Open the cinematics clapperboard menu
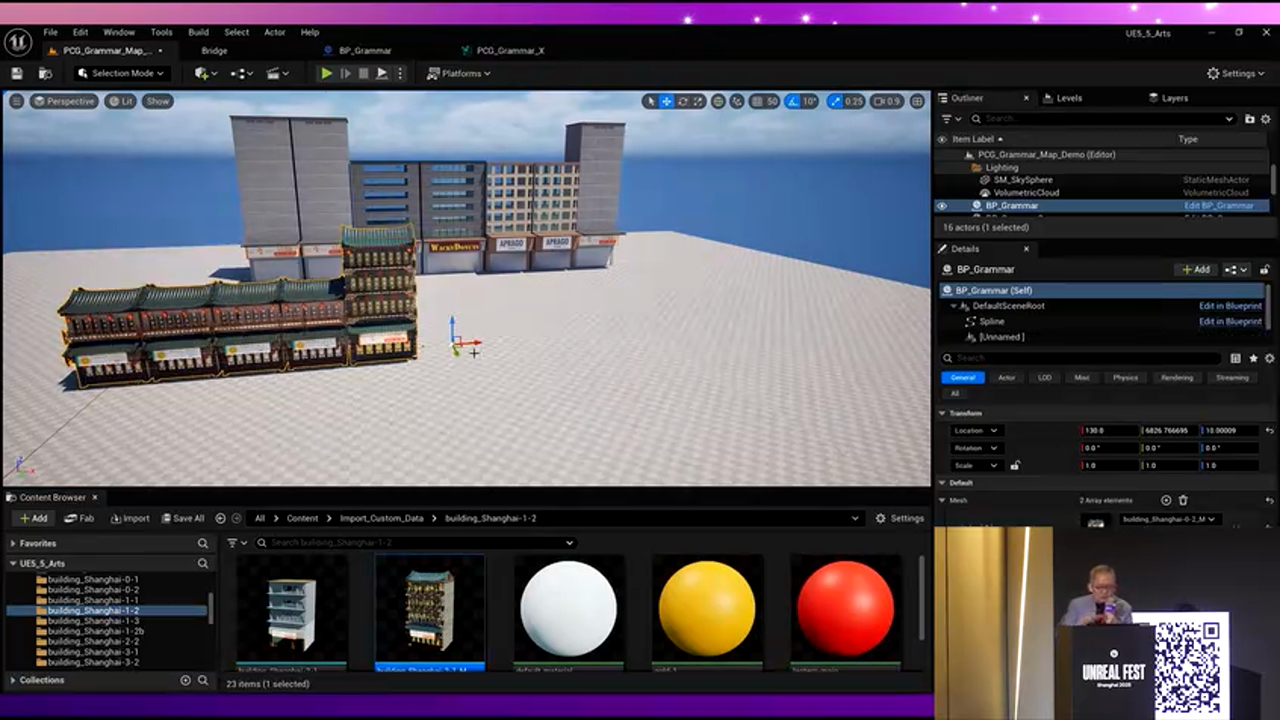 274,74
